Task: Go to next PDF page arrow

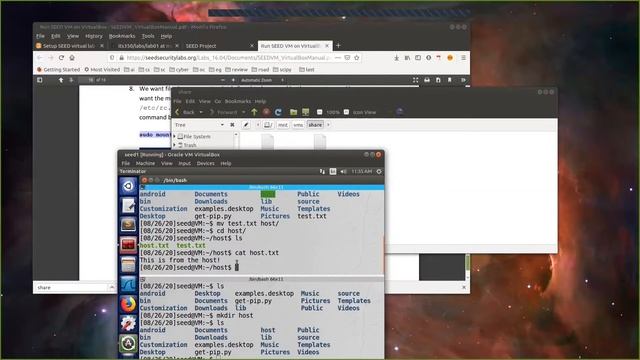Action: point(71,80)
